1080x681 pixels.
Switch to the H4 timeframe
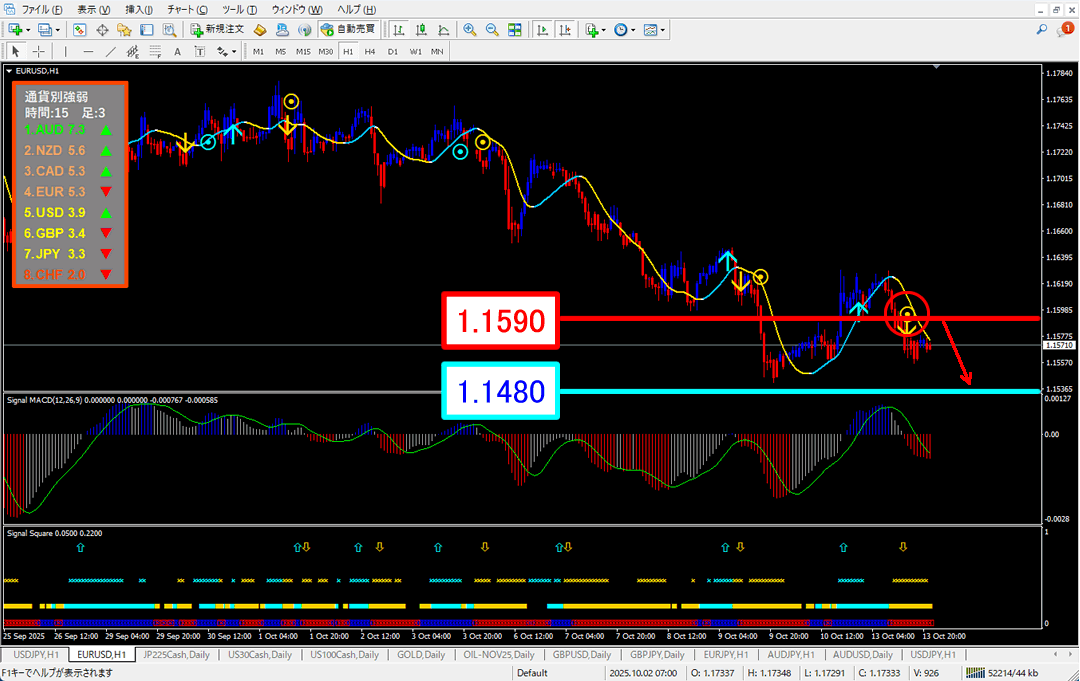tap(370, 51)
